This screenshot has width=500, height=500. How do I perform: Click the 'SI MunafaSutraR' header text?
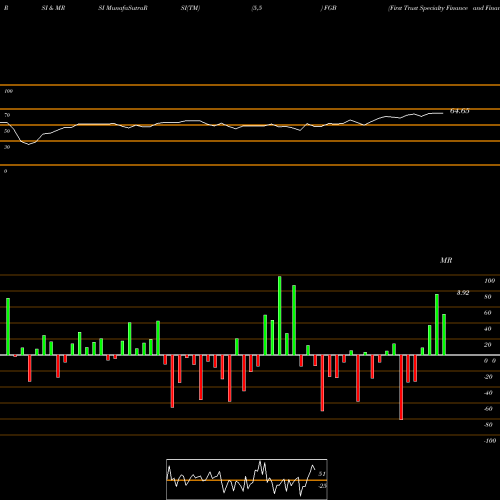pyautogui.click(x=123, y=8)
